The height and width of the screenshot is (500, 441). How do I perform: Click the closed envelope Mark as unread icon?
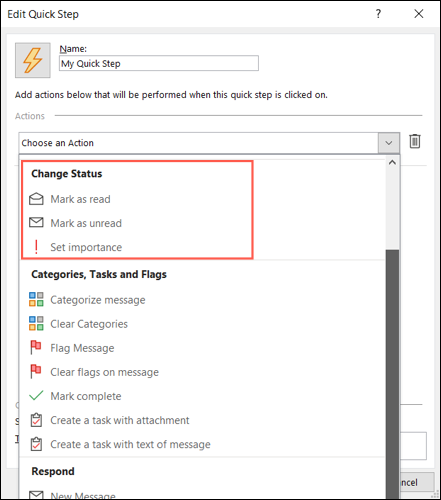tap(36, 222)
